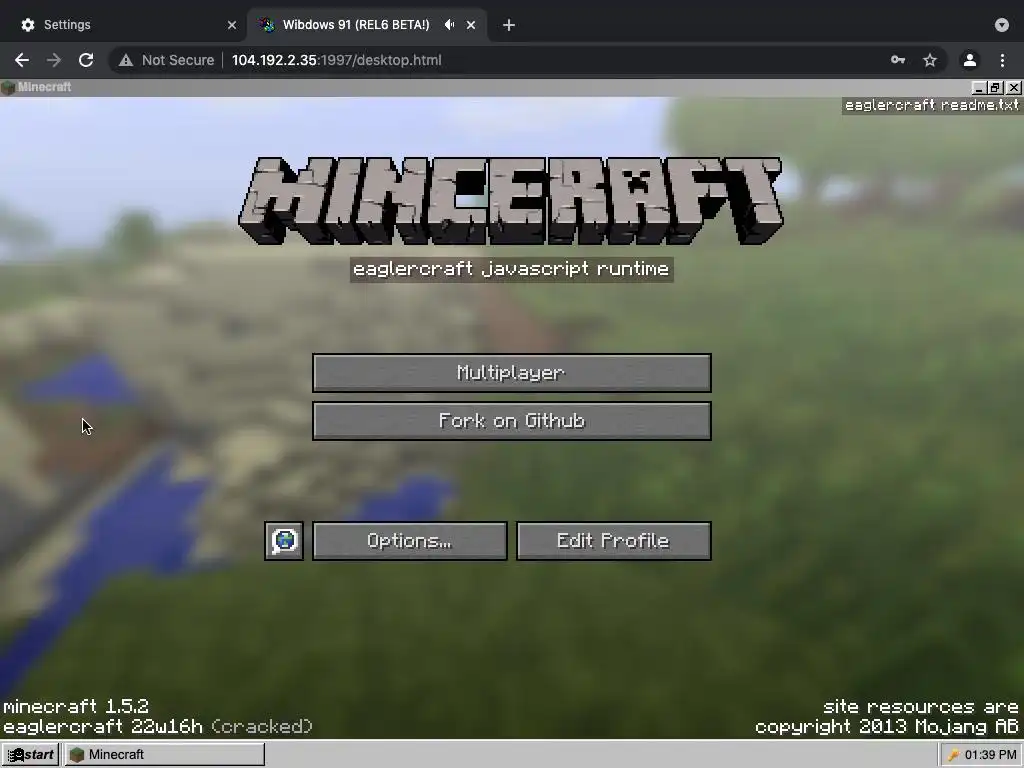Close the Wibdows 91 tab
Image resolution: width=1024 pixels, height=768 pixels.
471,25
